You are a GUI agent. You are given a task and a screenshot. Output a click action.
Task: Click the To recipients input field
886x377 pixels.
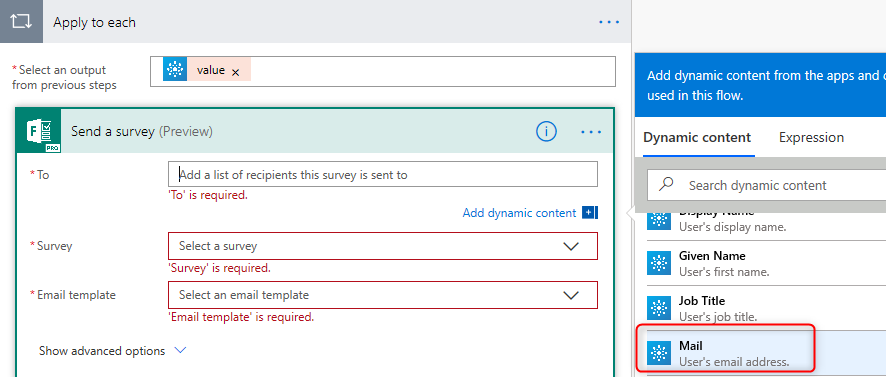pyautogui.click(x=383, y=174)
